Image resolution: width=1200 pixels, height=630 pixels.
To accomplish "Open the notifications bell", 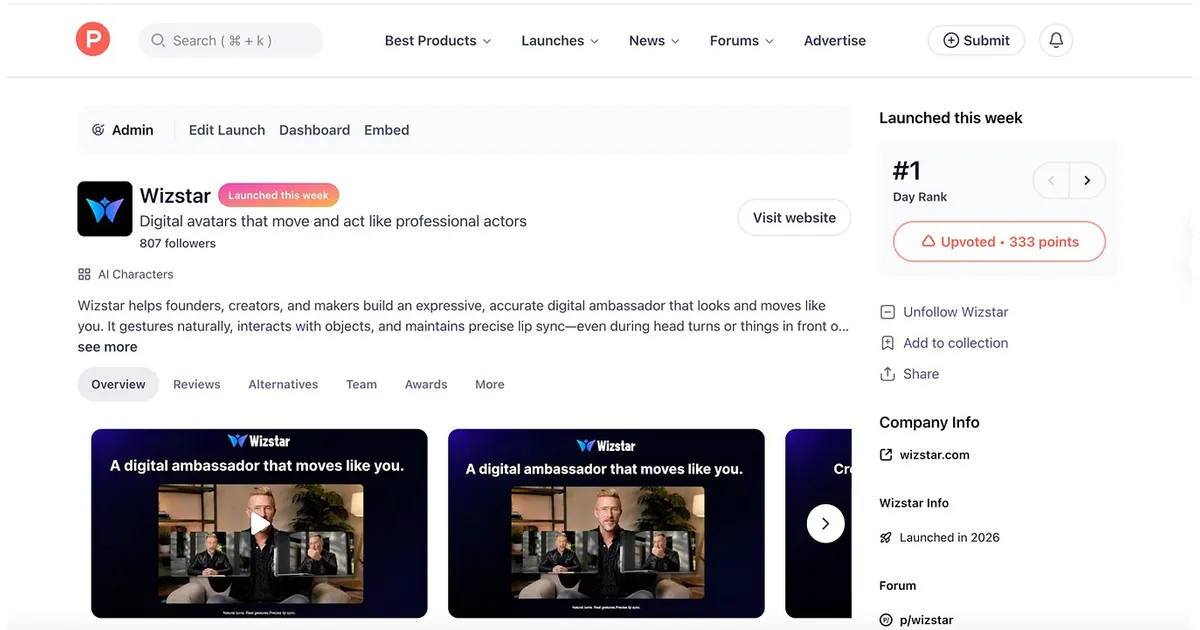I will coord(1056,41).
